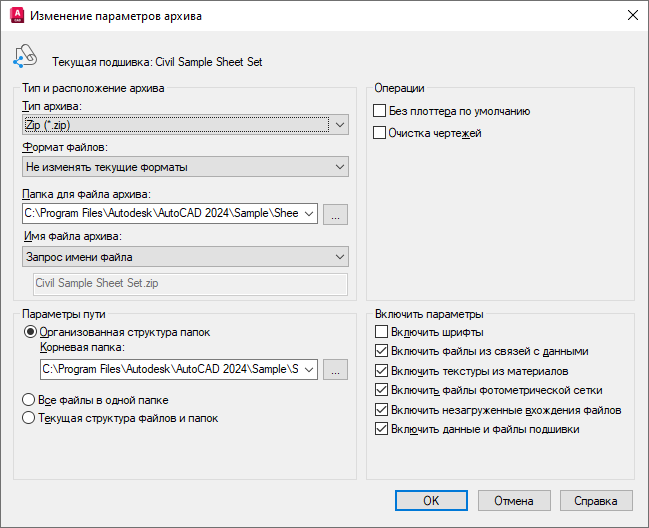Browse for root folder (… button)

pyautogui.click(x=336, y=370)
